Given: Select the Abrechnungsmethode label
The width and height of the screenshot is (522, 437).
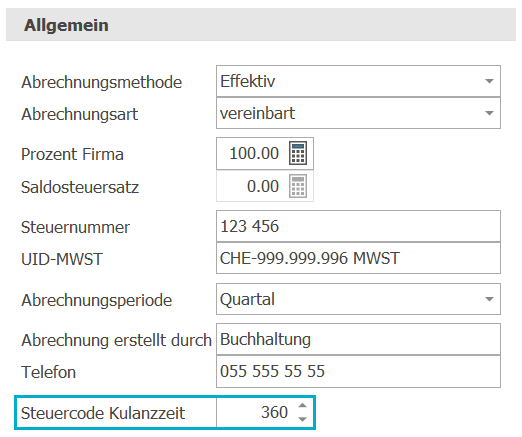Looking at the screenshot, I should click(102, 82).
